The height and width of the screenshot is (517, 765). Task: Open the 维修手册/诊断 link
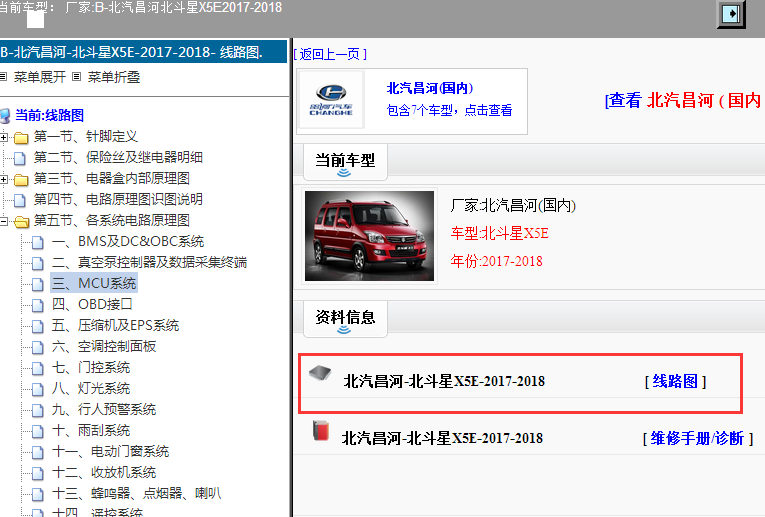point(697,438)
